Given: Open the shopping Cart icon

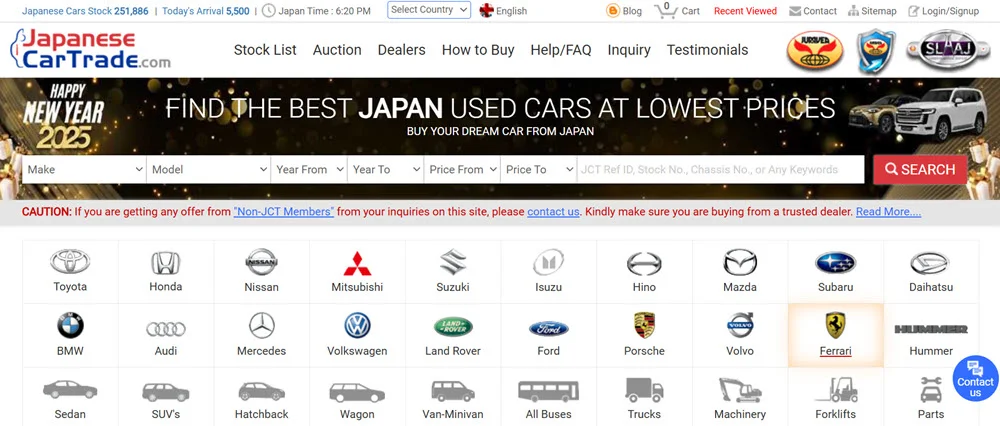Looking at the screenshot, I should [x=666, y=10].
